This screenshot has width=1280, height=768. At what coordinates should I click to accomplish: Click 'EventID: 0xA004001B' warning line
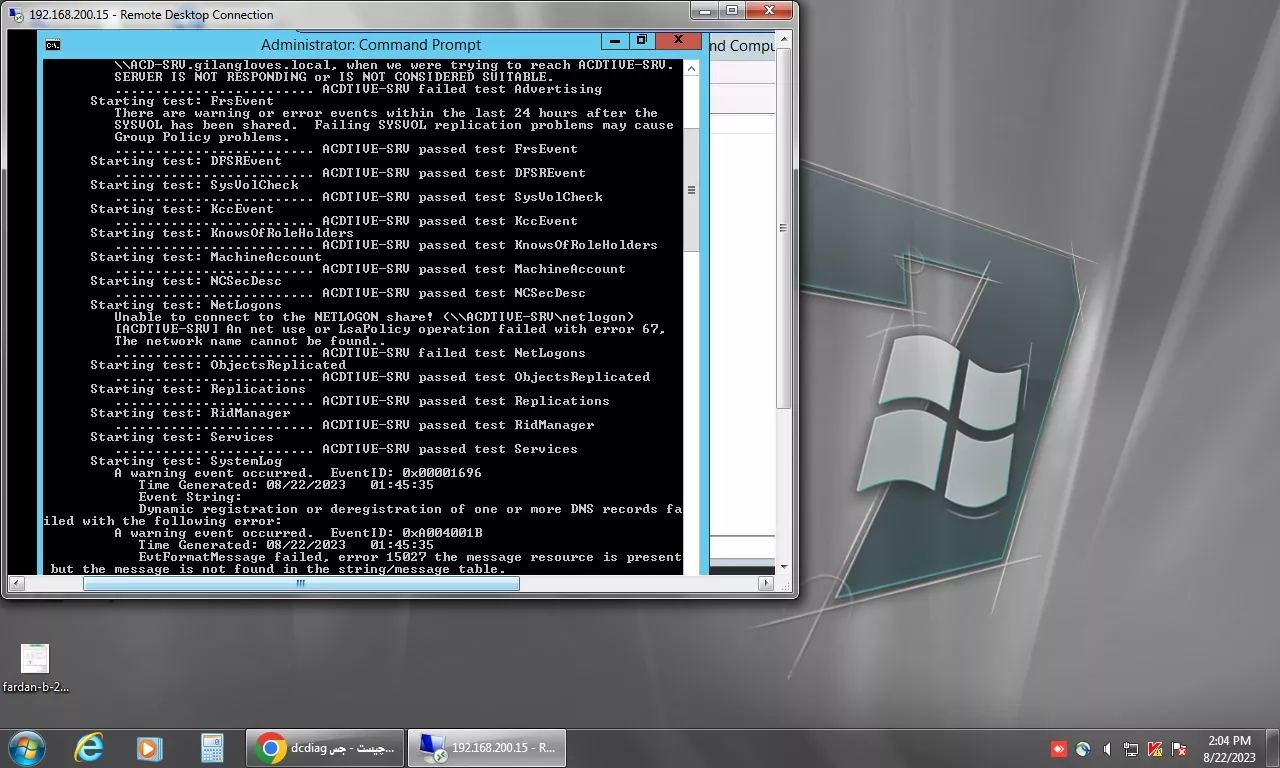click(298, 533)
